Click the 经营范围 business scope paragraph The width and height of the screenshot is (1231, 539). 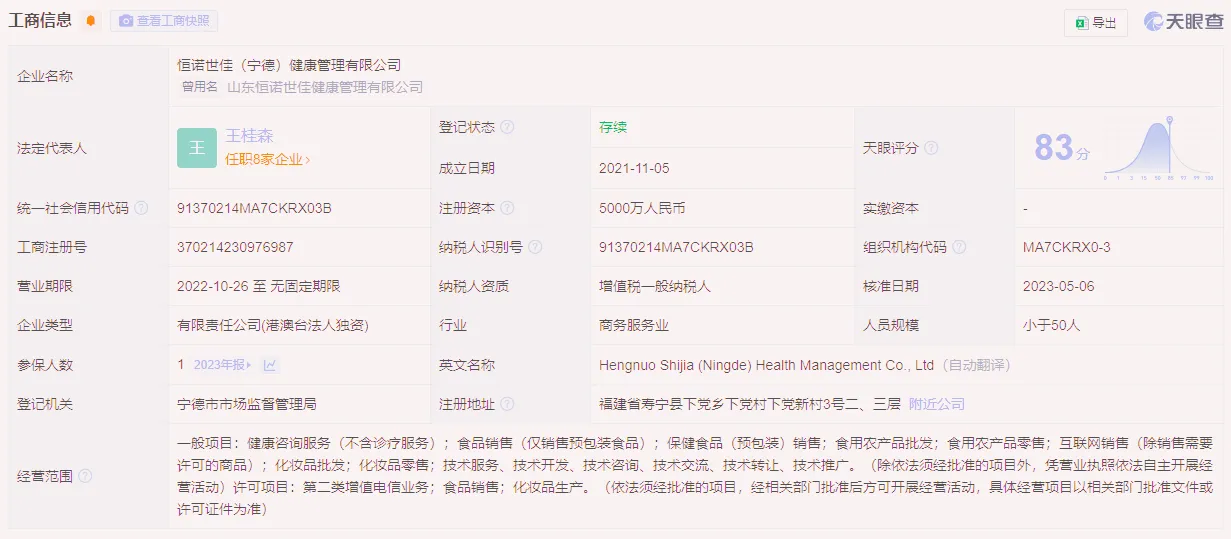coord(696,476)
